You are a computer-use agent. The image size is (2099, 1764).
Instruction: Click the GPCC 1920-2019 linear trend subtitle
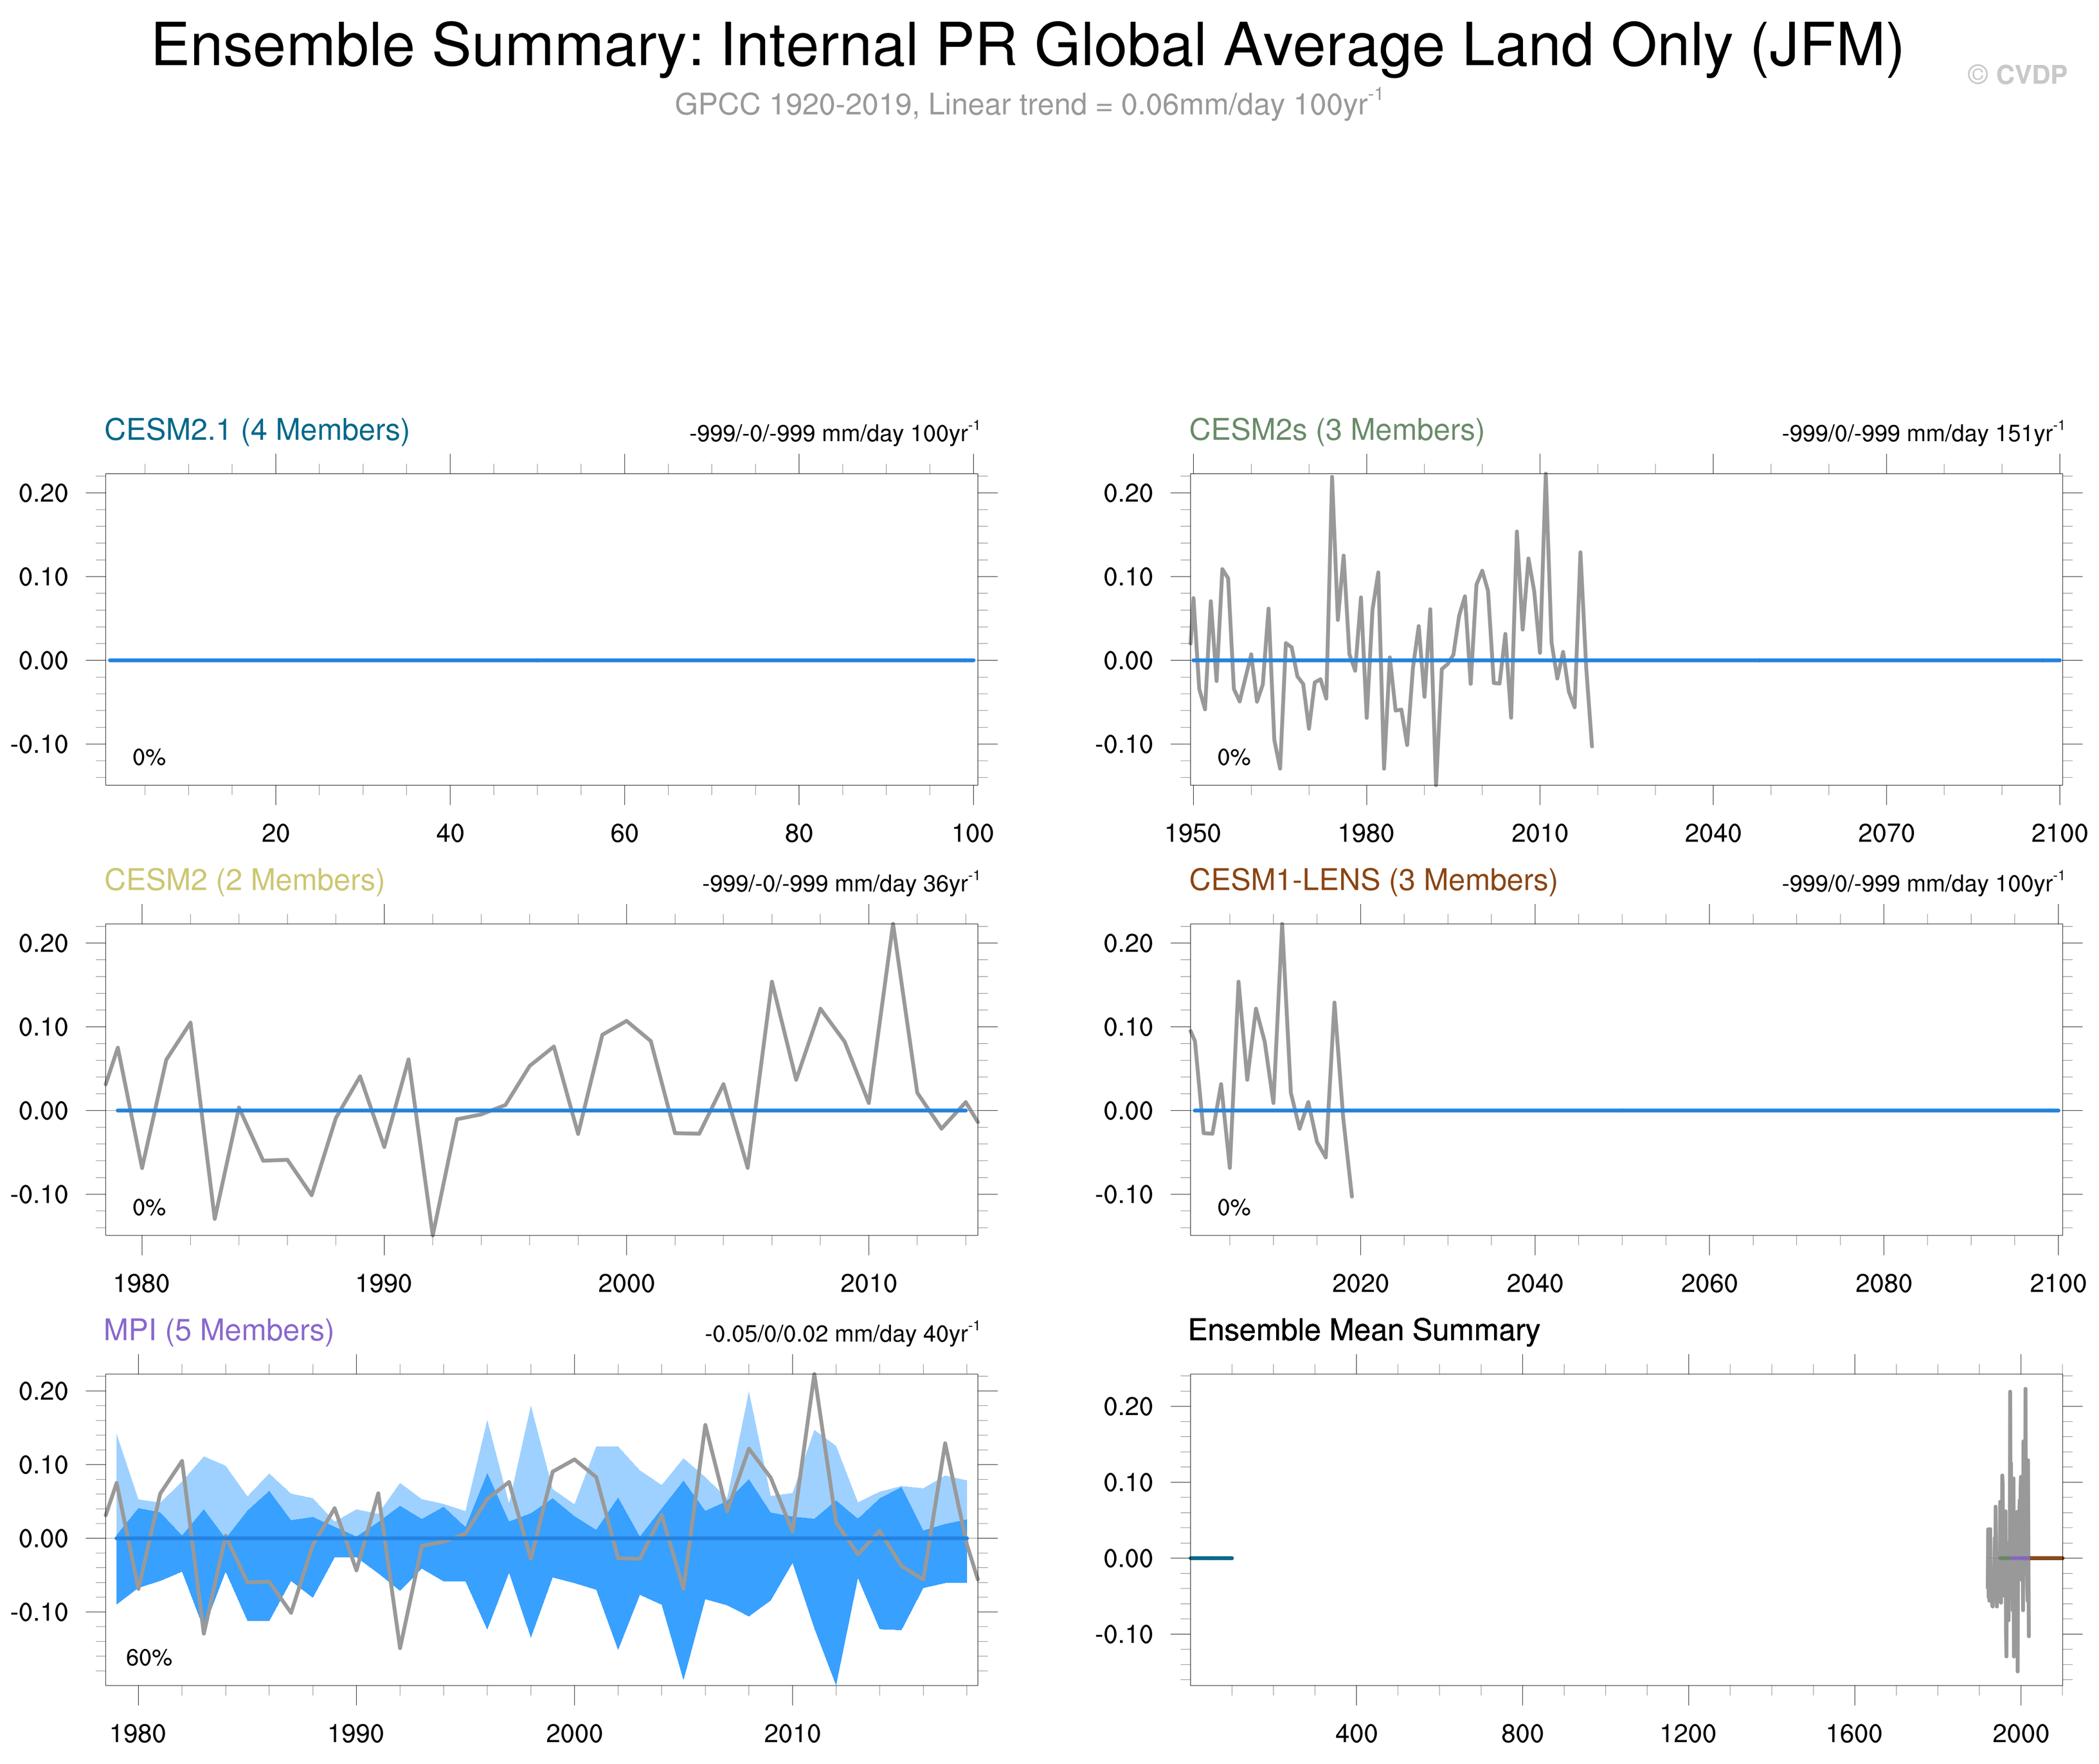(x=1026, y=104)
